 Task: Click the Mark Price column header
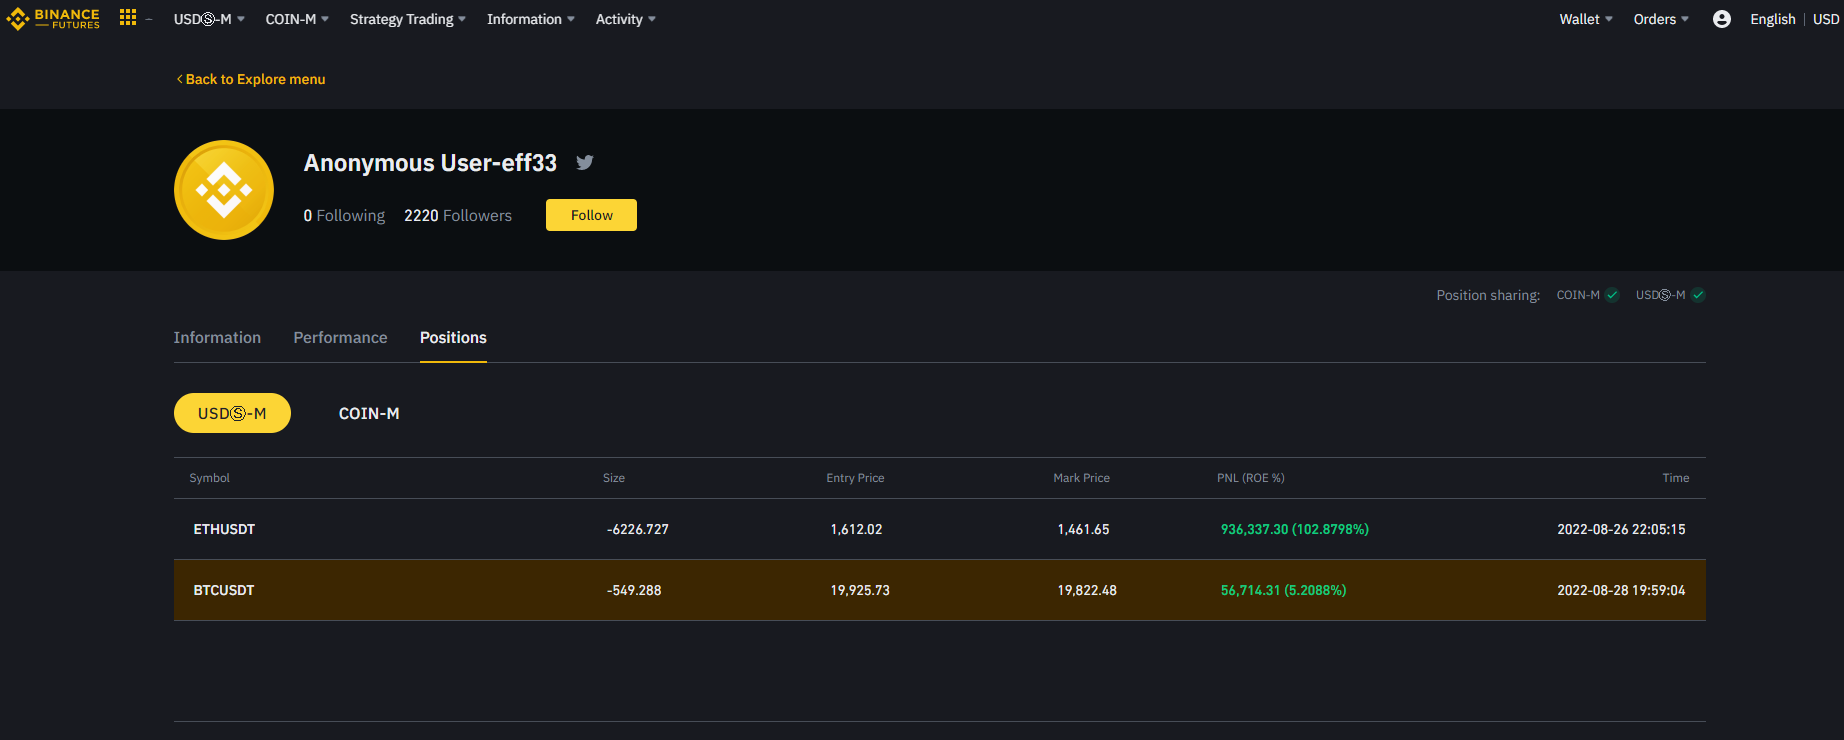[1081, 478]
